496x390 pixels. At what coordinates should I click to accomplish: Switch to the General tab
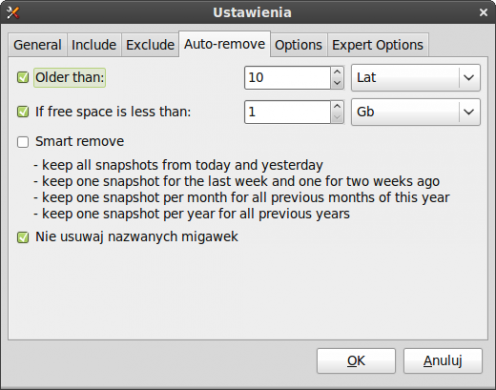[38, 45]
